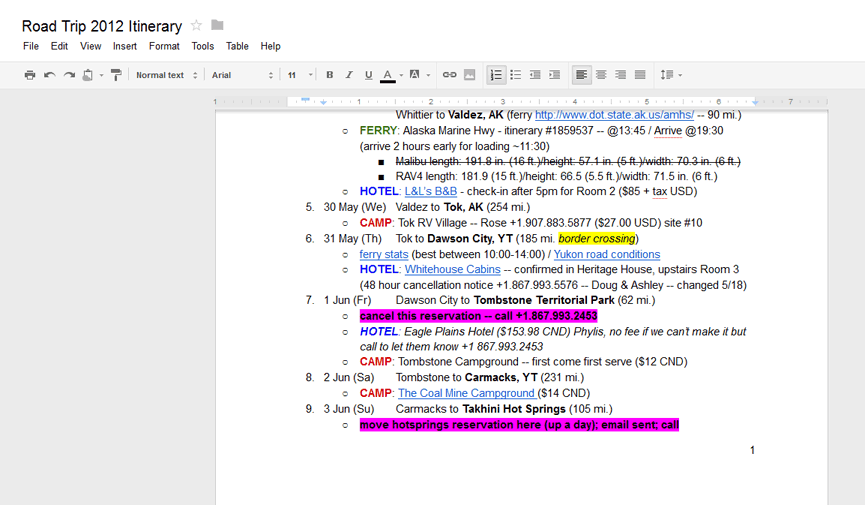Star the Road Trip 2012 Itinerary document
The height and width of the screenshot is (505, 865).
click(x=196, y=25)
